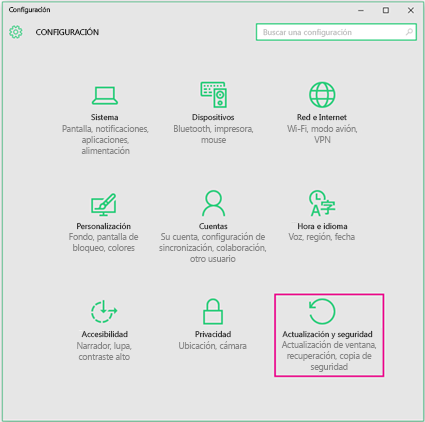Click 'Fondo, pantalla de bloqueo, colores' text
The width and height of the screenshot is (425, 422).
click(104, 242)
